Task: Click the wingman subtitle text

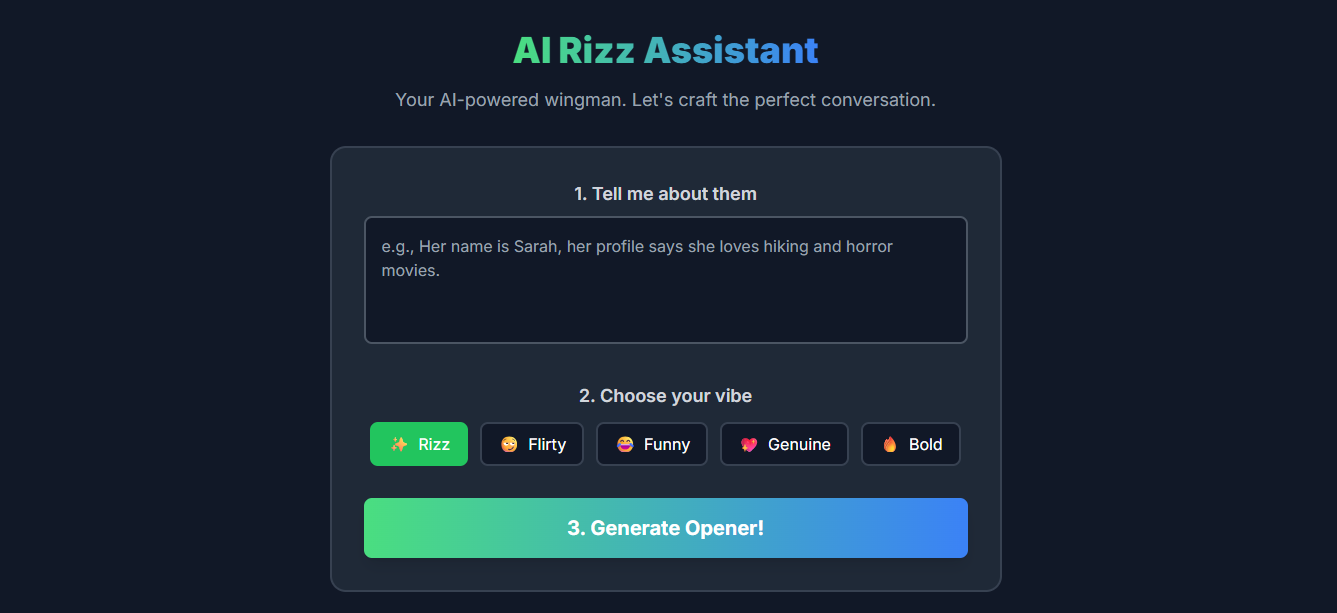Action: pos(665,99)
